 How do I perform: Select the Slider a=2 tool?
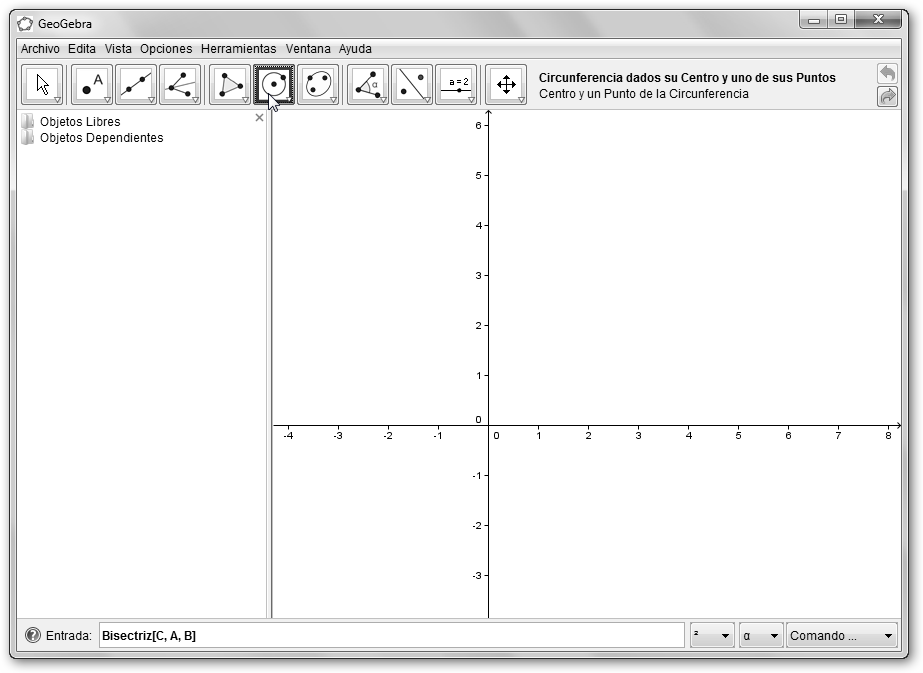coord(456,85)
